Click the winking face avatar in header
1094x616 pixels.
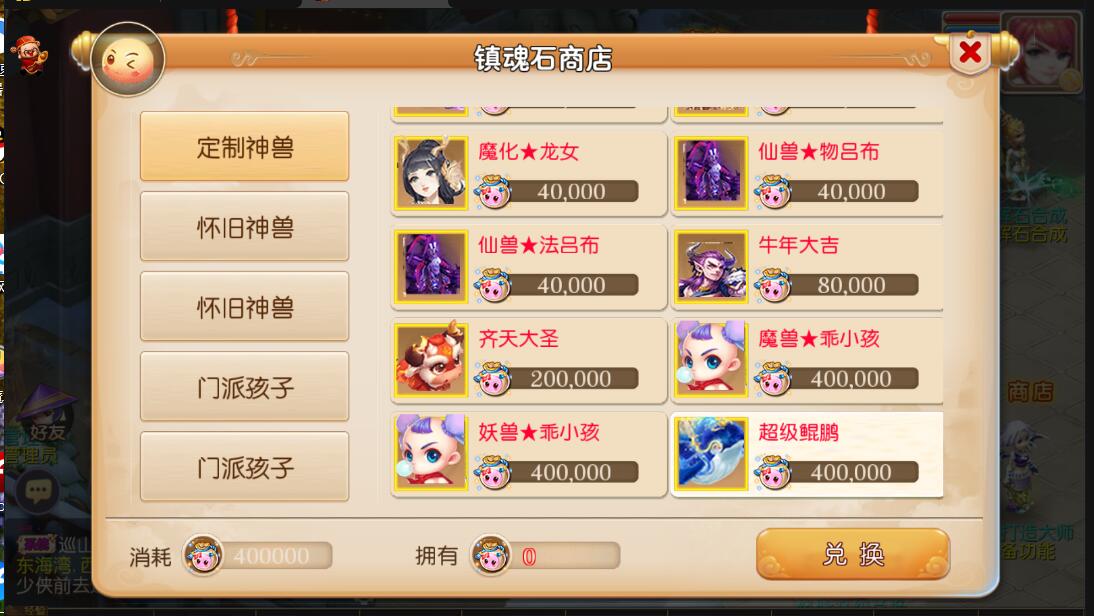128,60
